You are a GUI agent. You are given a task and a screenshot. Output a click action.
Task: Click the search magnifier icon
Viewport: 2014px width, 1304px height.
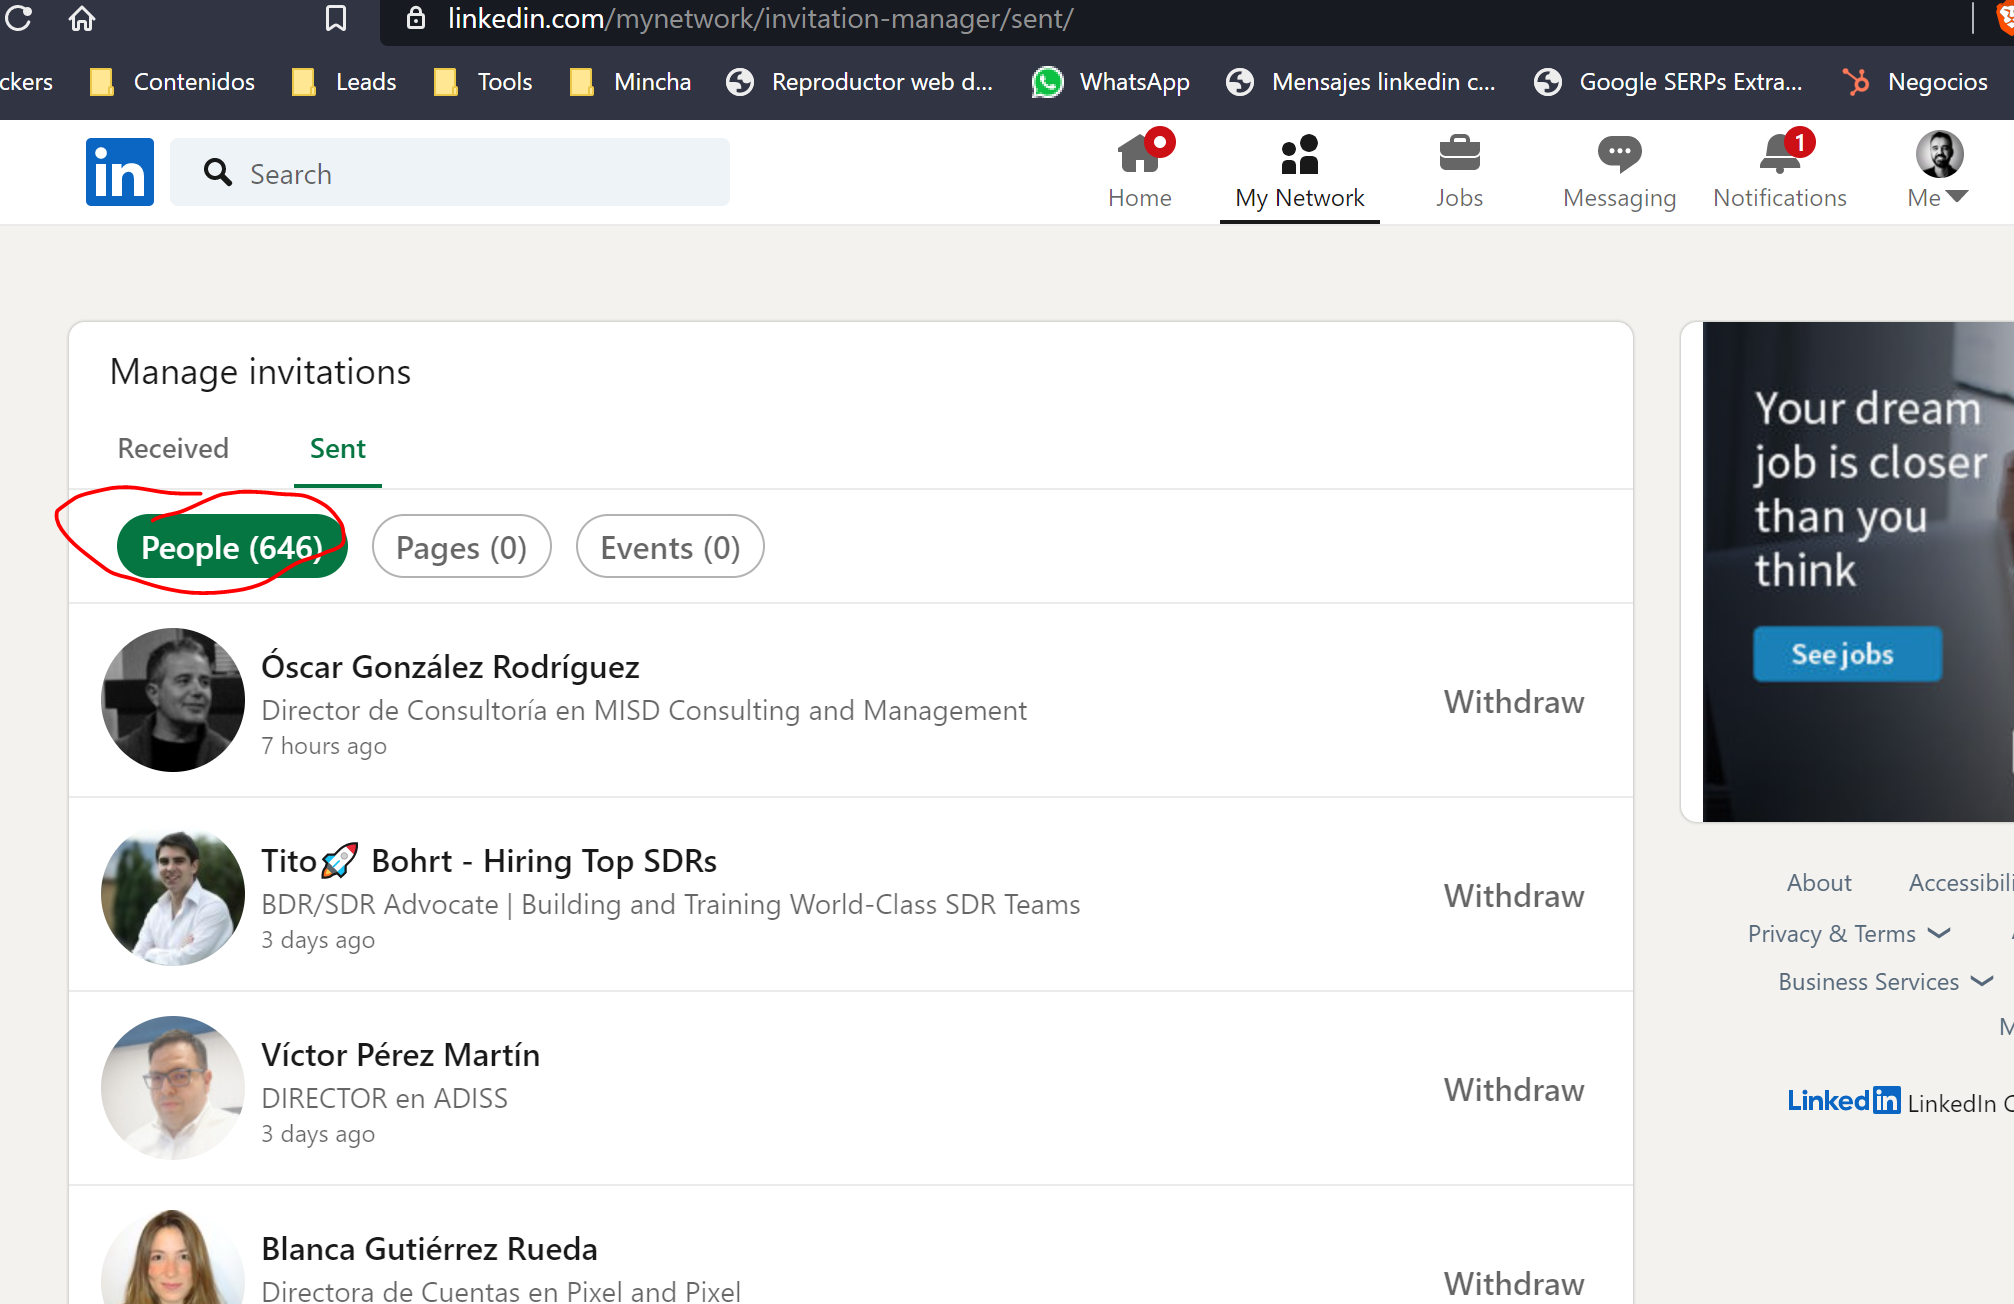(218, 173)
